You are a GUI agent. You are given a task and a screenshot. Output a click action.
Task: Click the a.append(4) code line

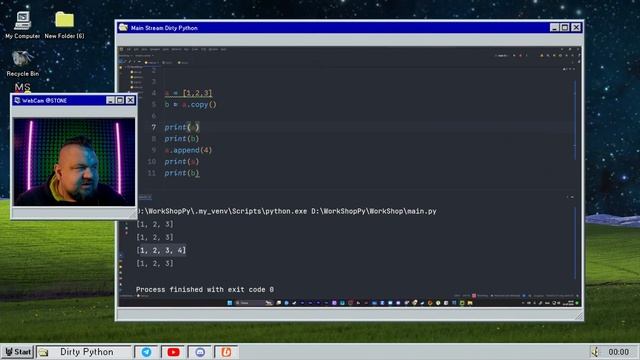tap(188, 150)
